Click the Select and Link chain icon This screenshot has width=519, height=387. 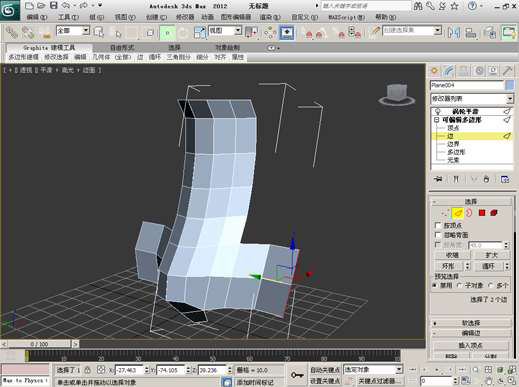(12, 32)
